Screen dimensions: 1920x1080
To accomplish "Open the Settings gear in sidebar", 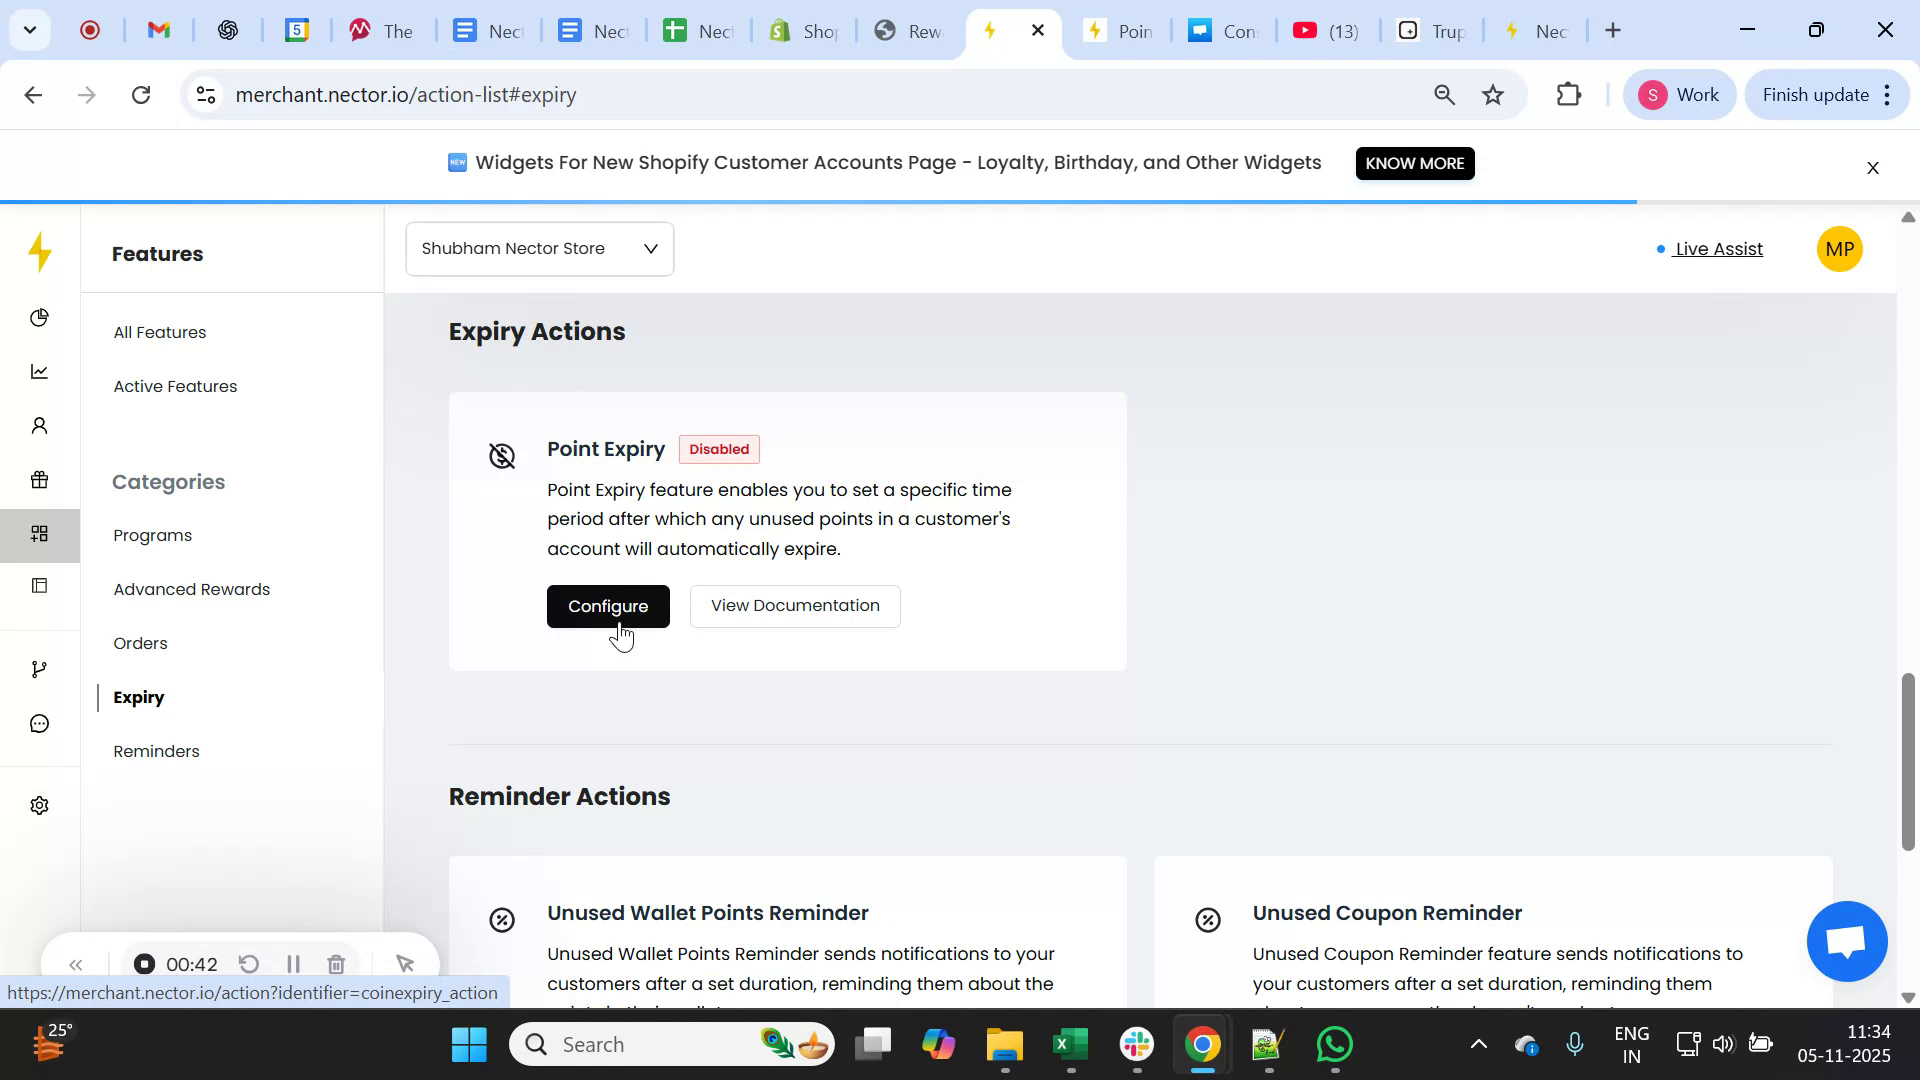I will pyautogui.click(x=39, y=805).
